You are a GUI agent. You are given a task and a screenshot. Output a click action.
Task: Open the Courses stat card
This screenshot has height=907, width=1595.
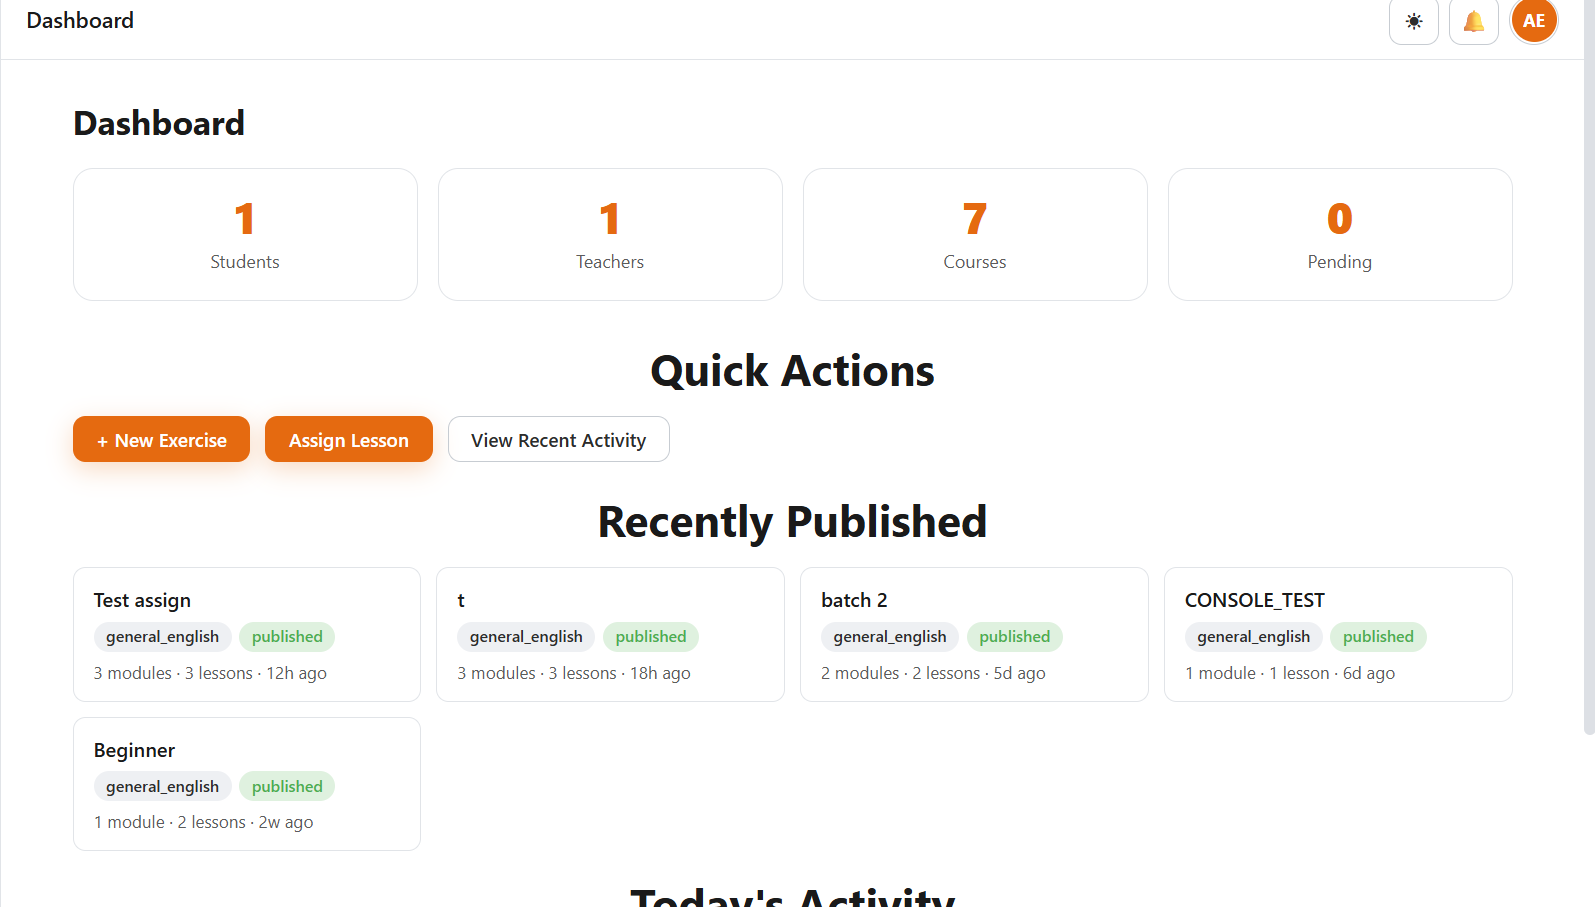975,234
